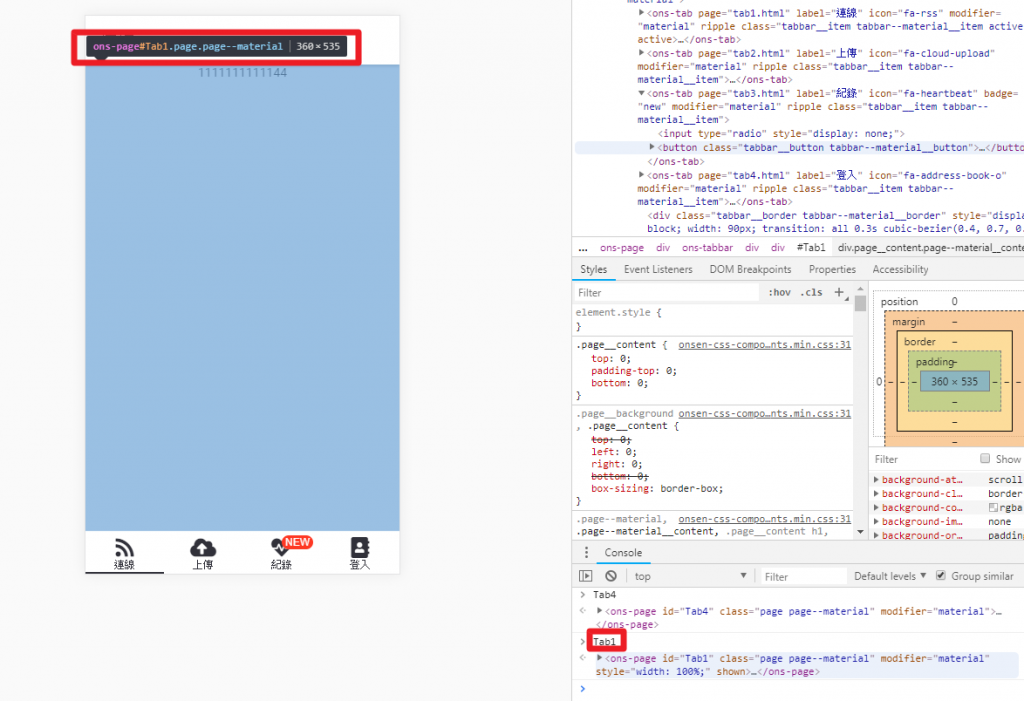Open the 登入 address book tab
1024x701 pixels.
(x=360, y=553)
